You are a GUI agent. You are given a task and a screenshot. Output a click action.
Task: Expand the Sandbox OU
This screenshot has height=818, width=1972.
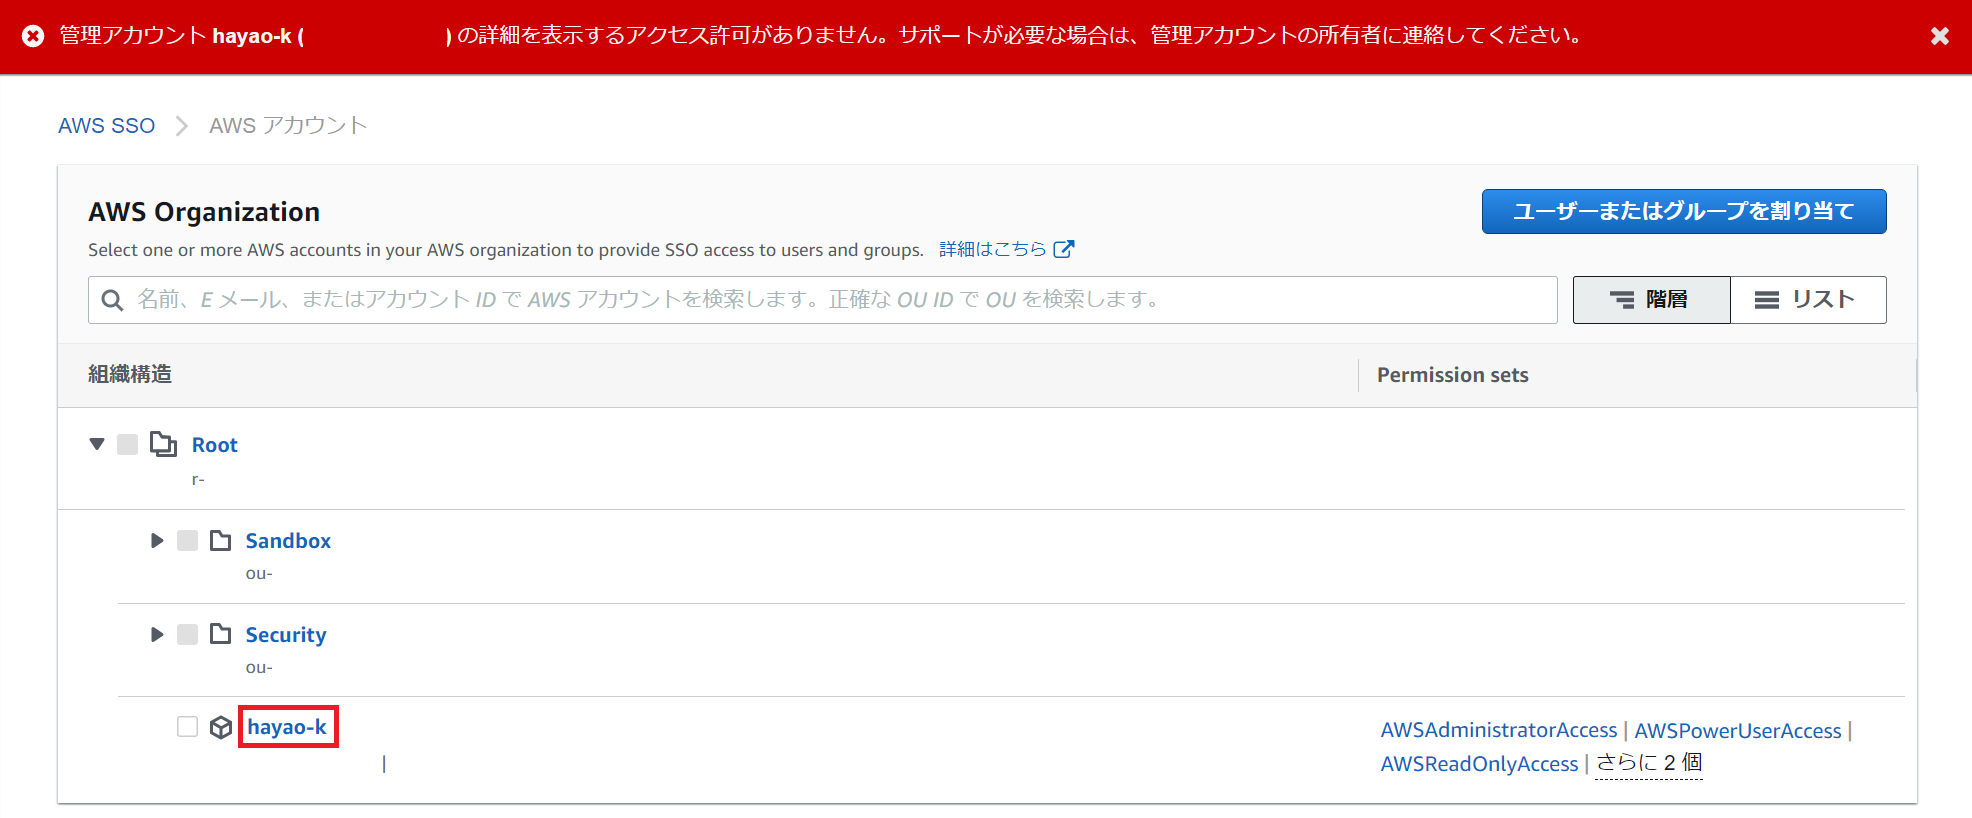[x=157, y=541]
